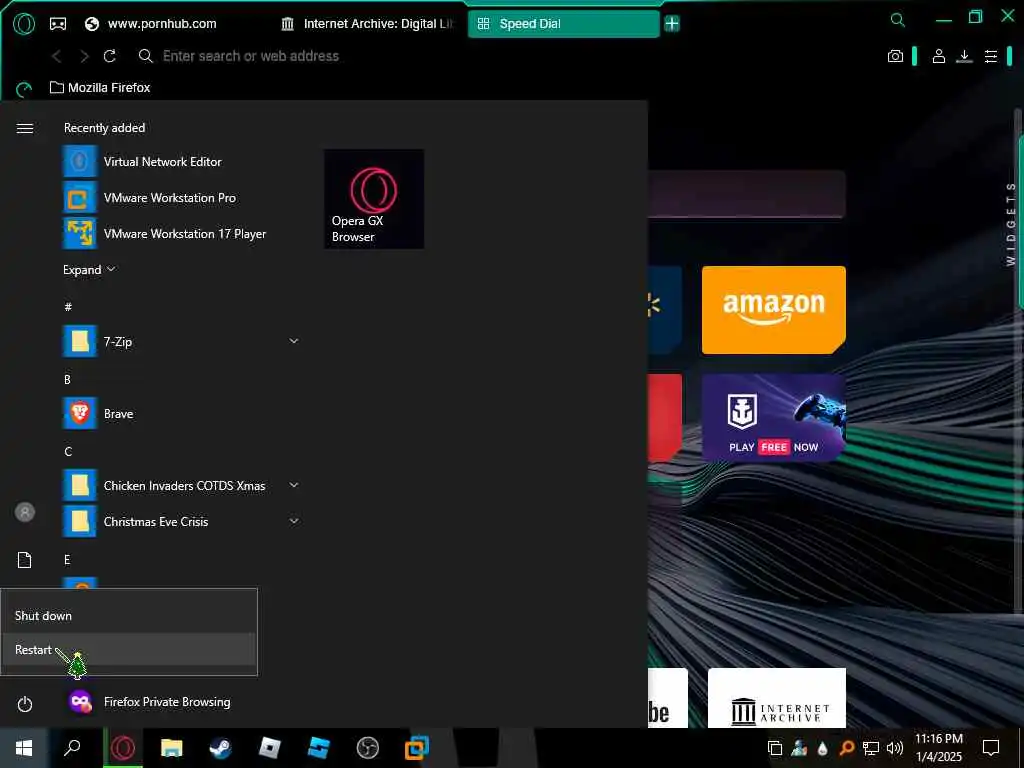Expand the Start menu hamburger icon
The width and height of the screenshot is (1024, 768).
coord(25,128)
